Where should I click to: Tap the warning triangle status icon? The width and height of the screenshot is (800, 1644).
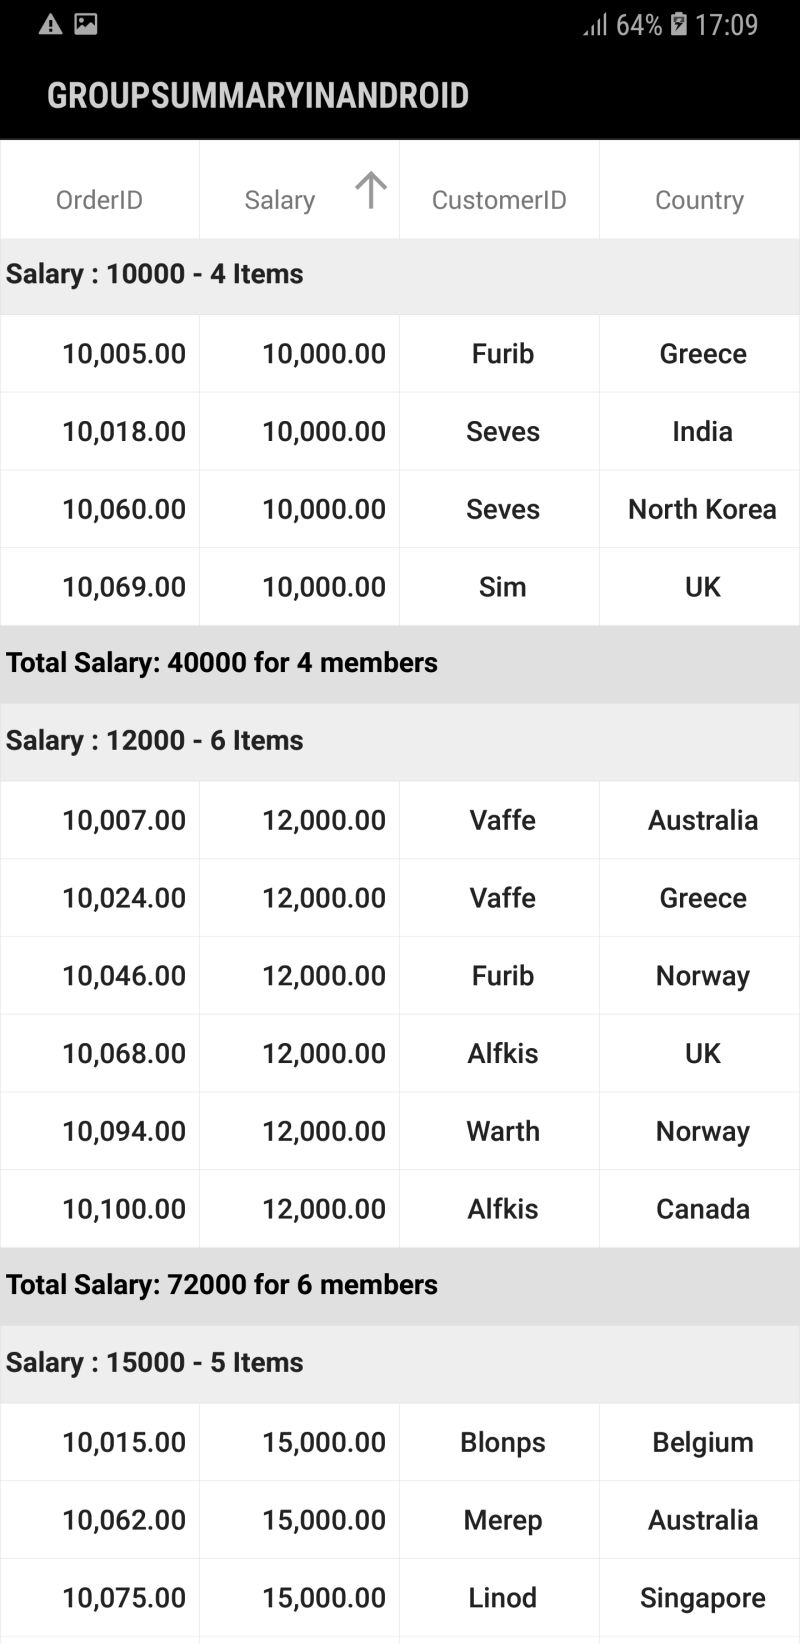50,25
